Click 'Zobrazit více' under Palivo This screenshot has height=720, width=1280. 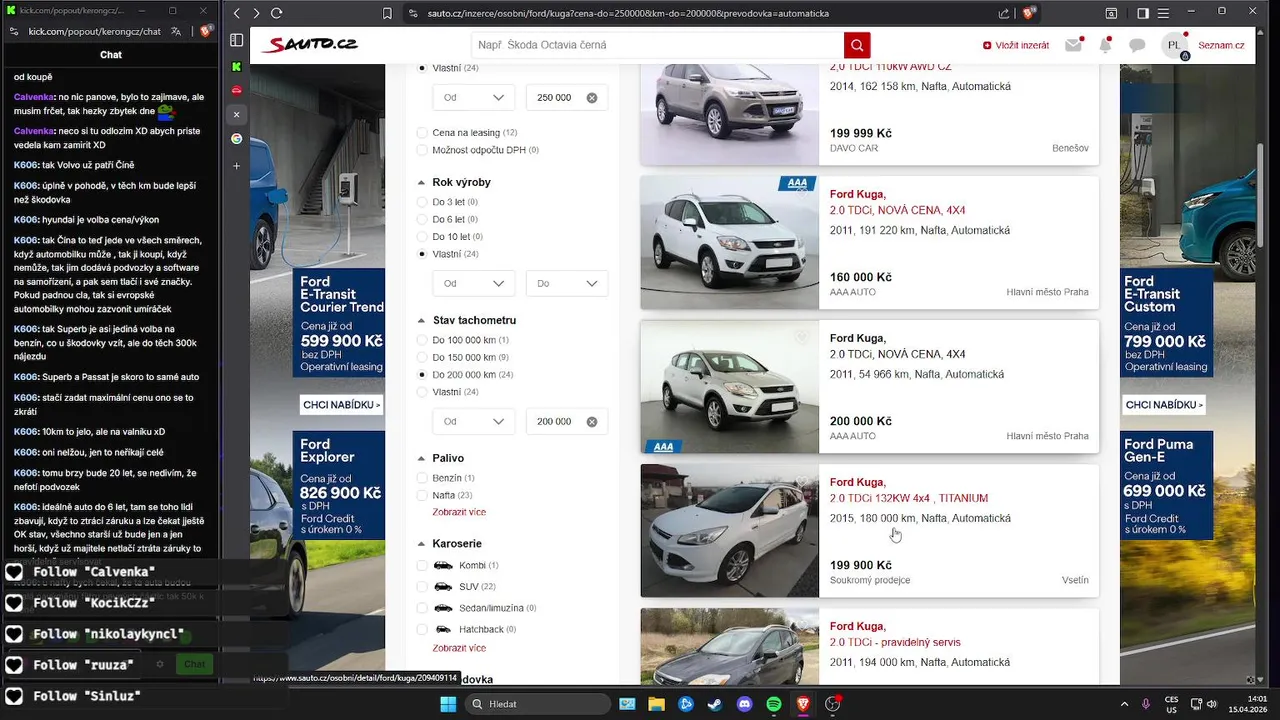[x=459, y=512]
